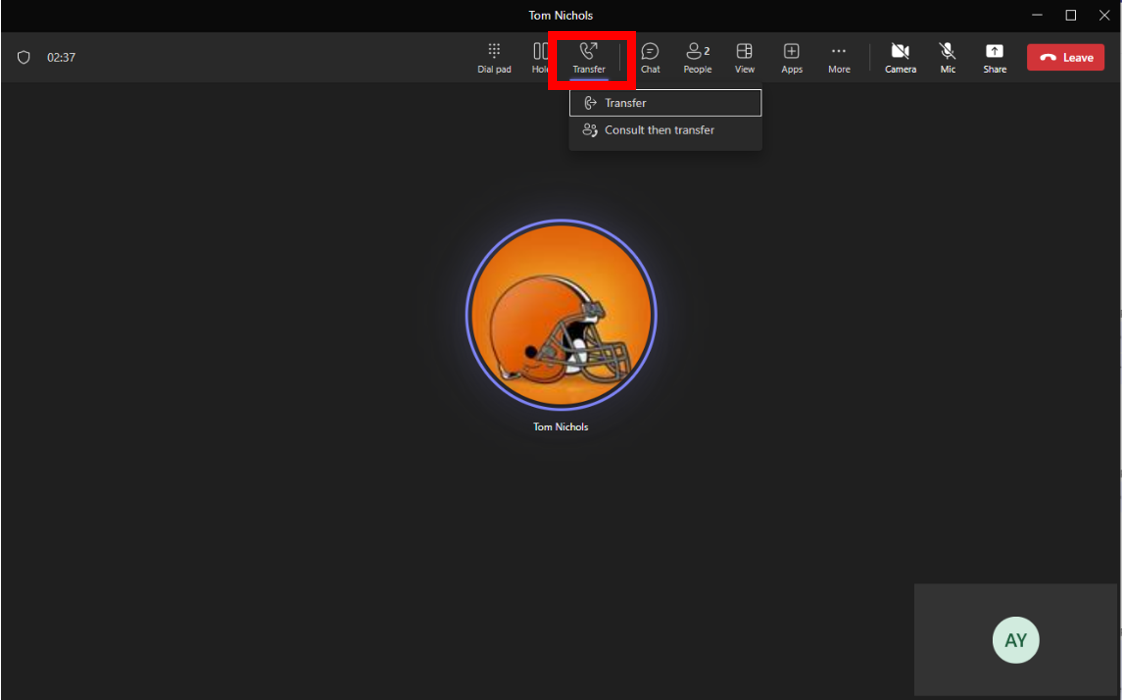Put the call on Hold
Viewport: 1122px width, 700px height.
(x=540, y=58)
